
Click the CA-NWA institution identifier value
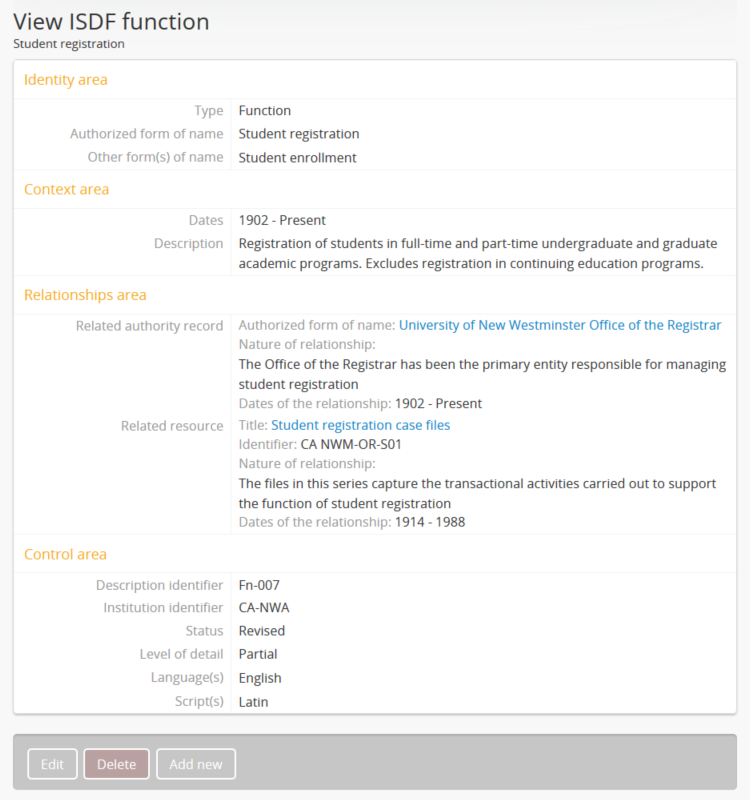point(264,607)
